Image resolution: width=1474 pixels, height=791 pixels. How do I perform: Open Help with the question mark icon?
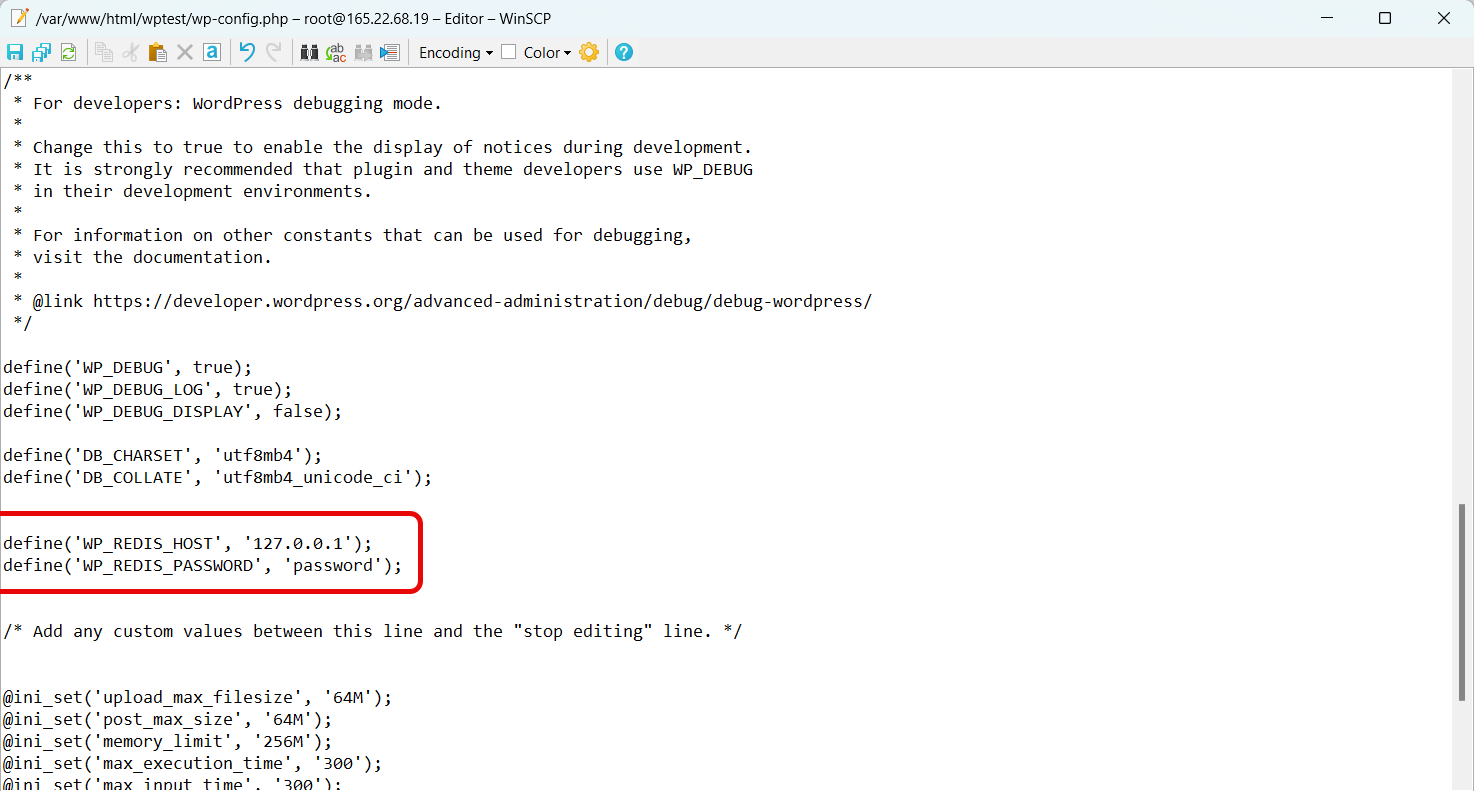coord(624,53)
